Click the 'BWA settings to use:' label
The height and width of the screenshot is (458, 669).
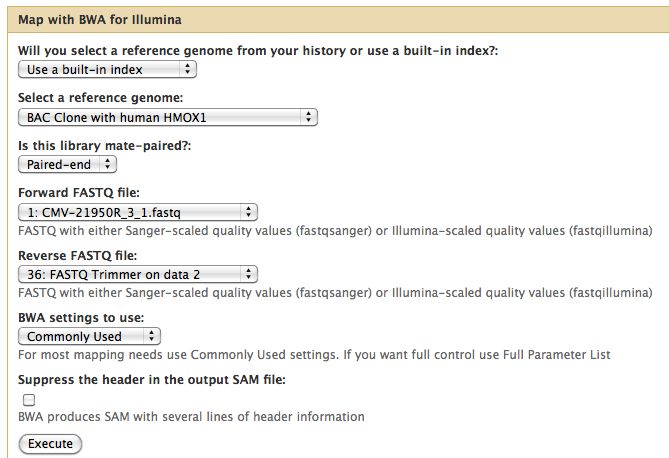point(79,318)
